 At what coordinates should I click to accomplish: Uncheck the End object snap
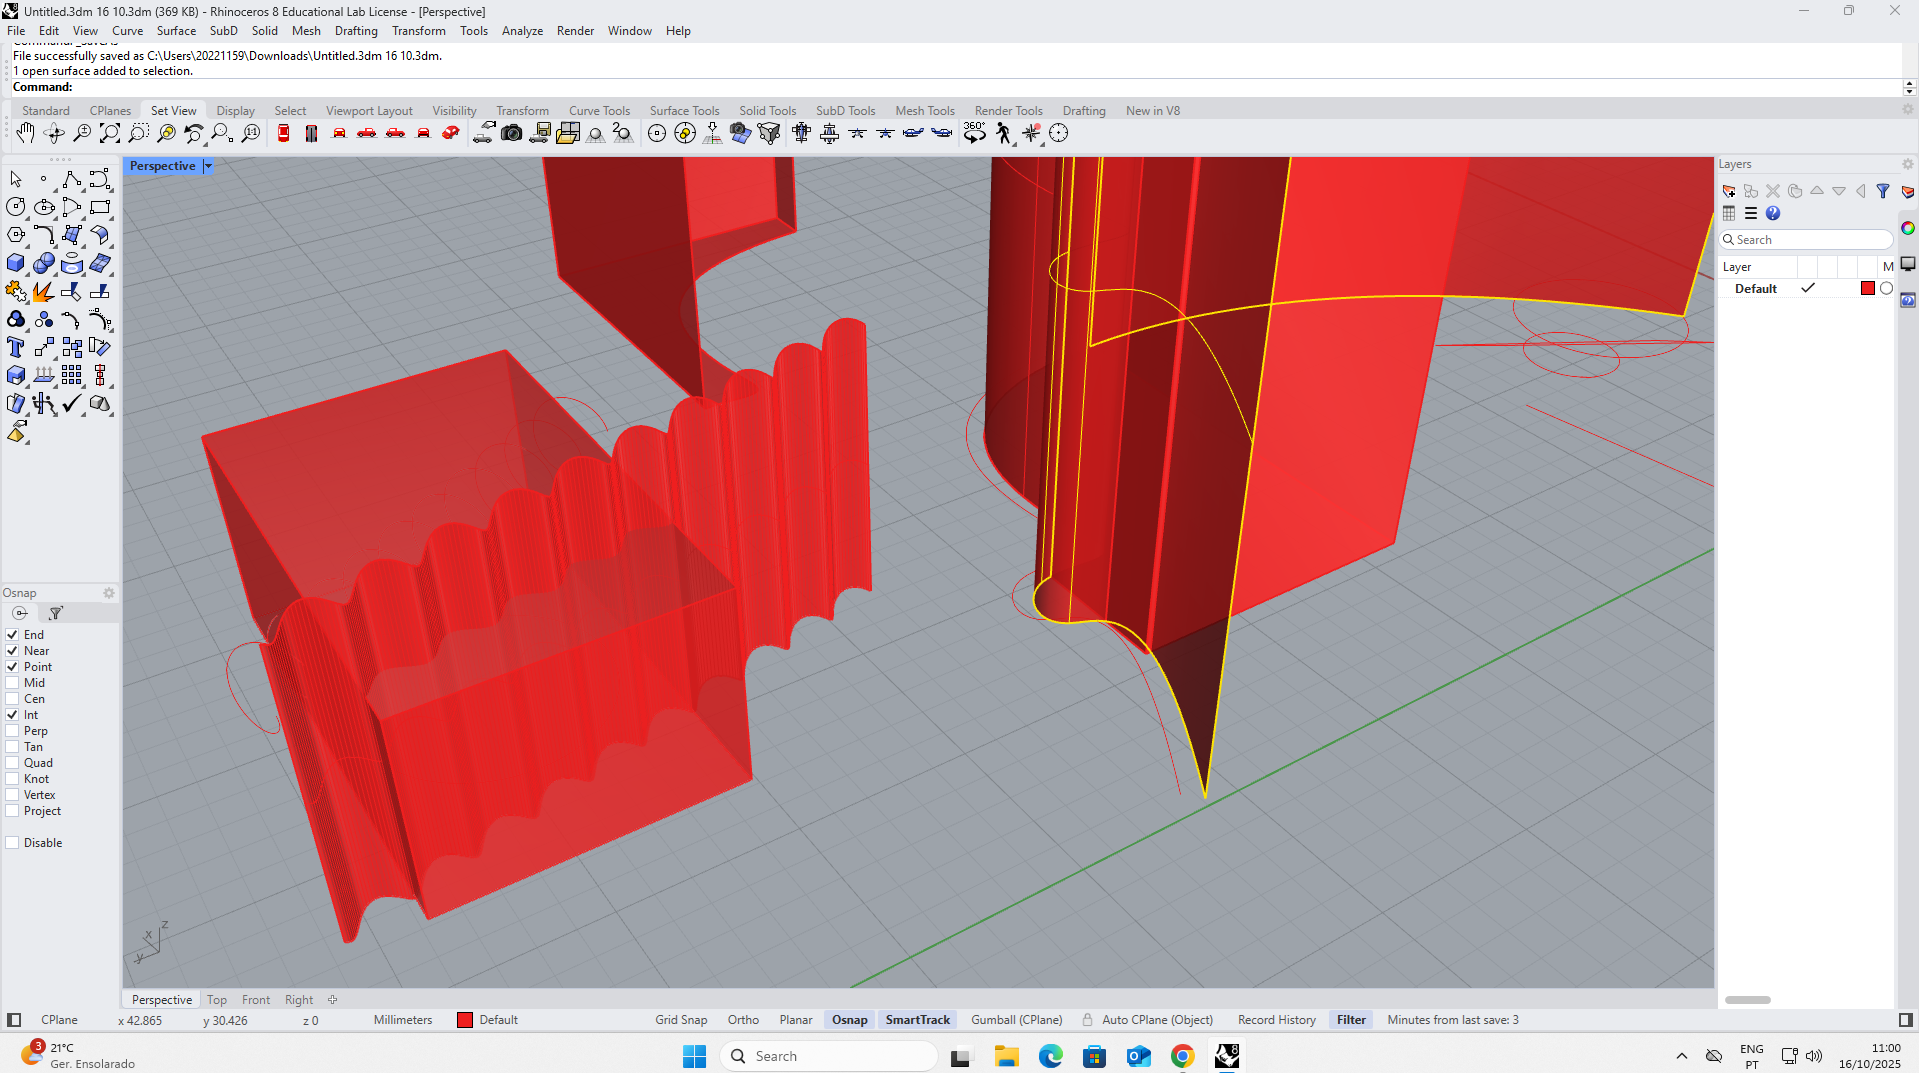(x=13, y=635)
